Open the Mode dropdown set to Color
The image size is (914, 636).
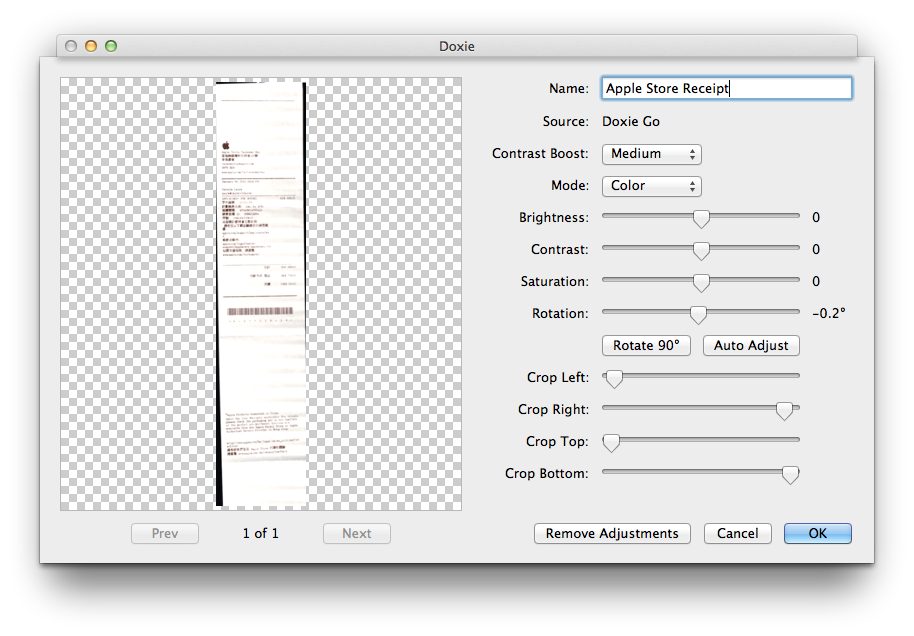(x=652, y=186)
